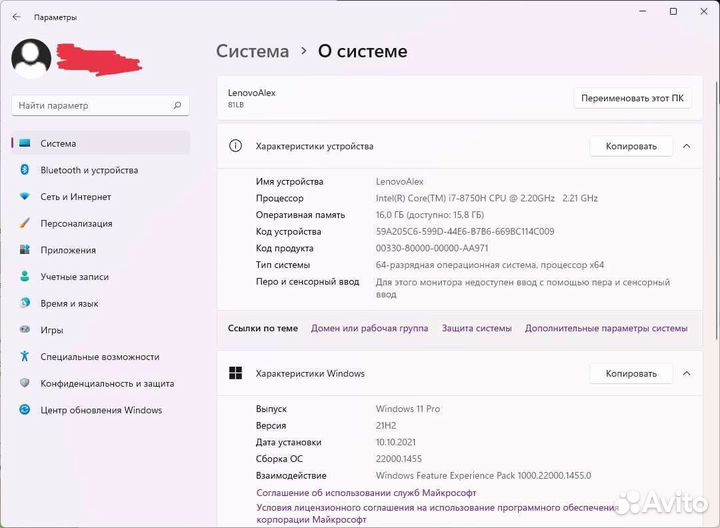The height and width of the screenshot is (528, 720).
Task: Click the Учетные записи person icon
Action: pyautogui.click(x=25, y=276)
